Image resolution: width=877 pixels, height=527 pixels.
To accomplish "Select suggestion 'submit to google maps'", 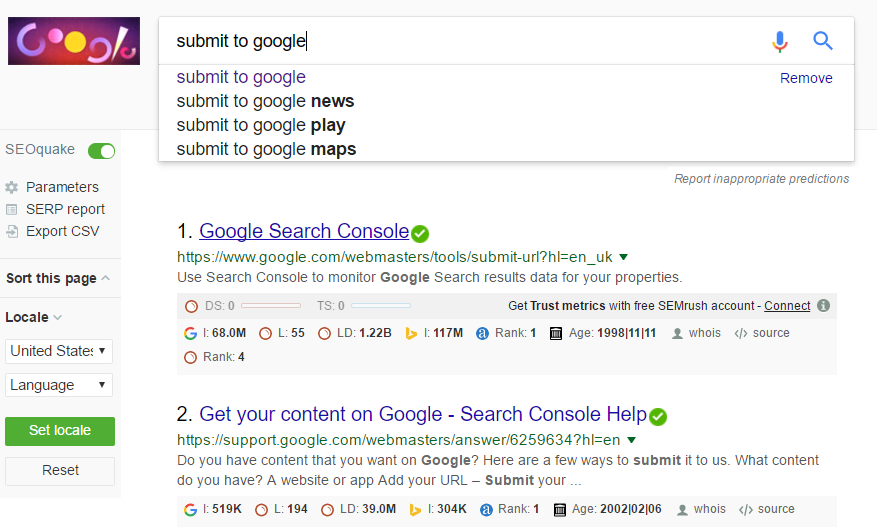I will click(266, 149).
